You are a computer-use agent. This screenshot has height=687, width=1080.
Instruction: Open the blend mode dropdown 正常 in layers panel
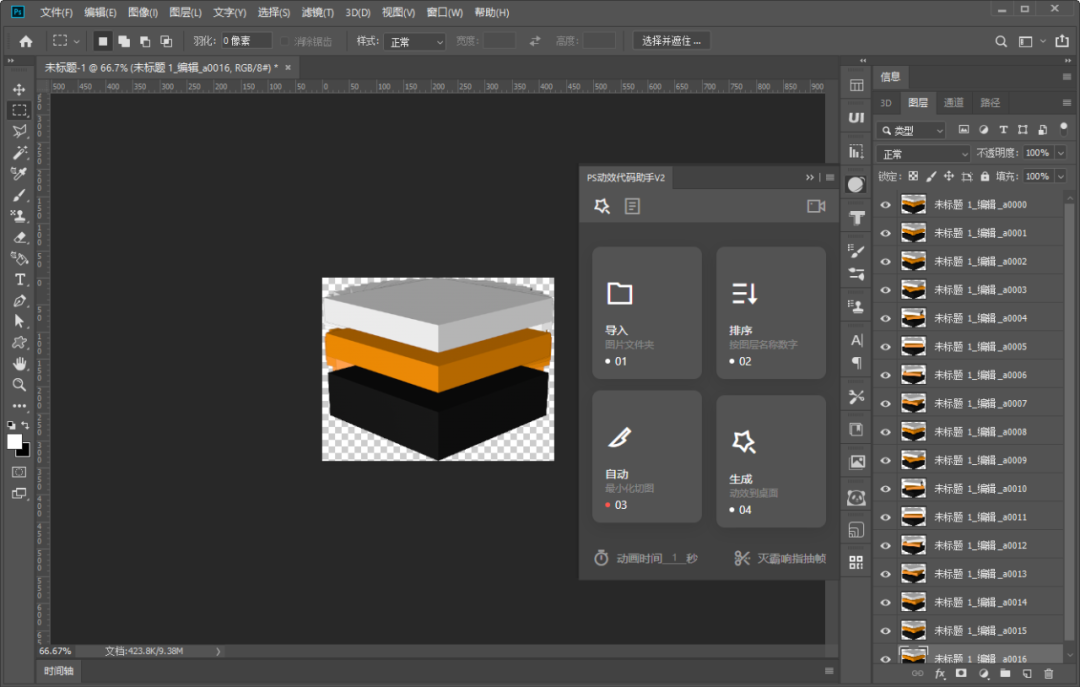(923, 154)
